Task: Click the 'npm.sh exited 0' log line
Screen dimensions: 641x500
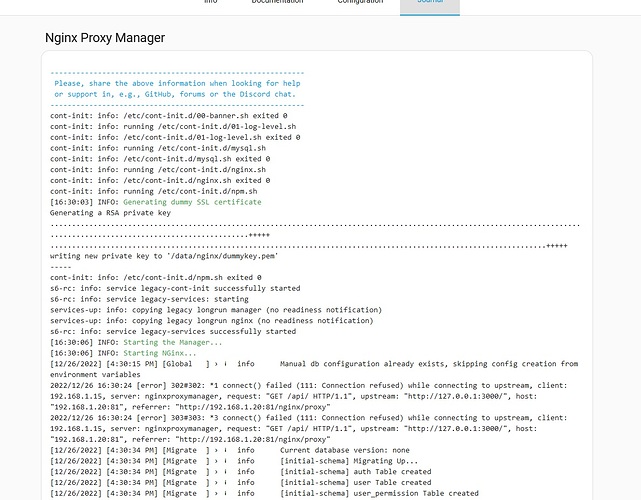Action: pyautogui.click(x=156, y=278)
